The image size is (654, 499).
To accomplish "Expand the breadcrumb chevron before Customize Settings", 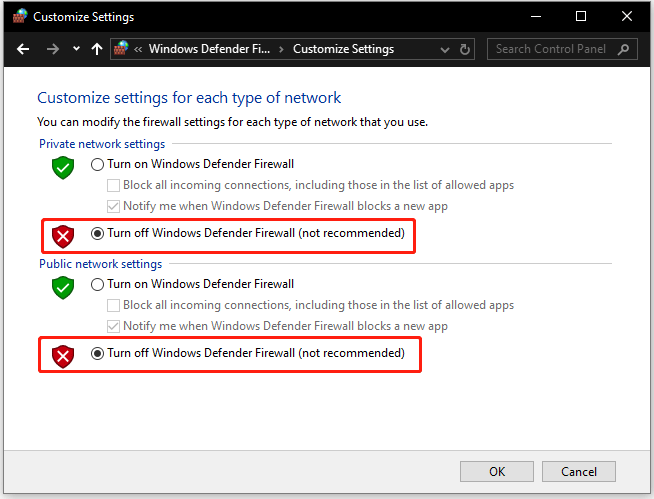I will point(281,49).
